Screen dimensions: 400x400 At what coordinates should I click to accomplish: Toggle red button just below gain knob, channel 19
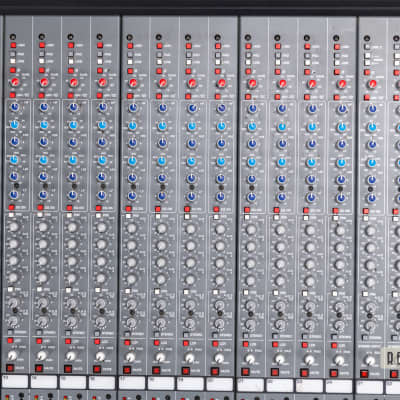point(188,96)
